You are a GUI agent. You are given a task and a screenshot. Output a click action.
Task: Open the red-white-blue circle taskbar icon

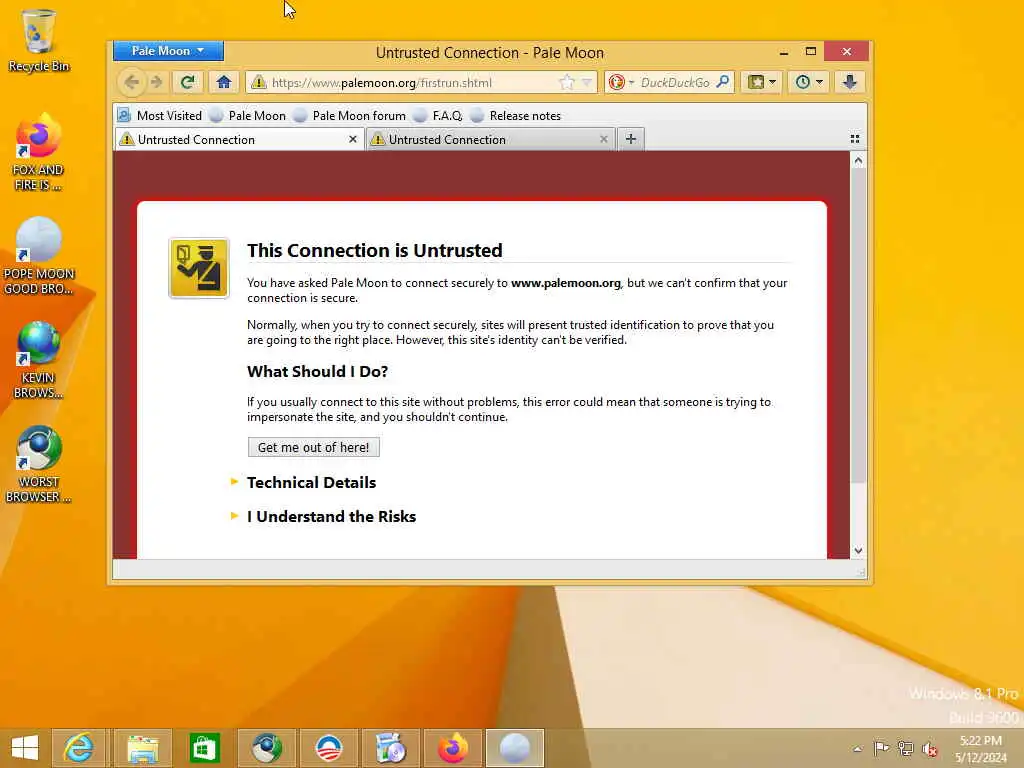[x=328, y=748]
